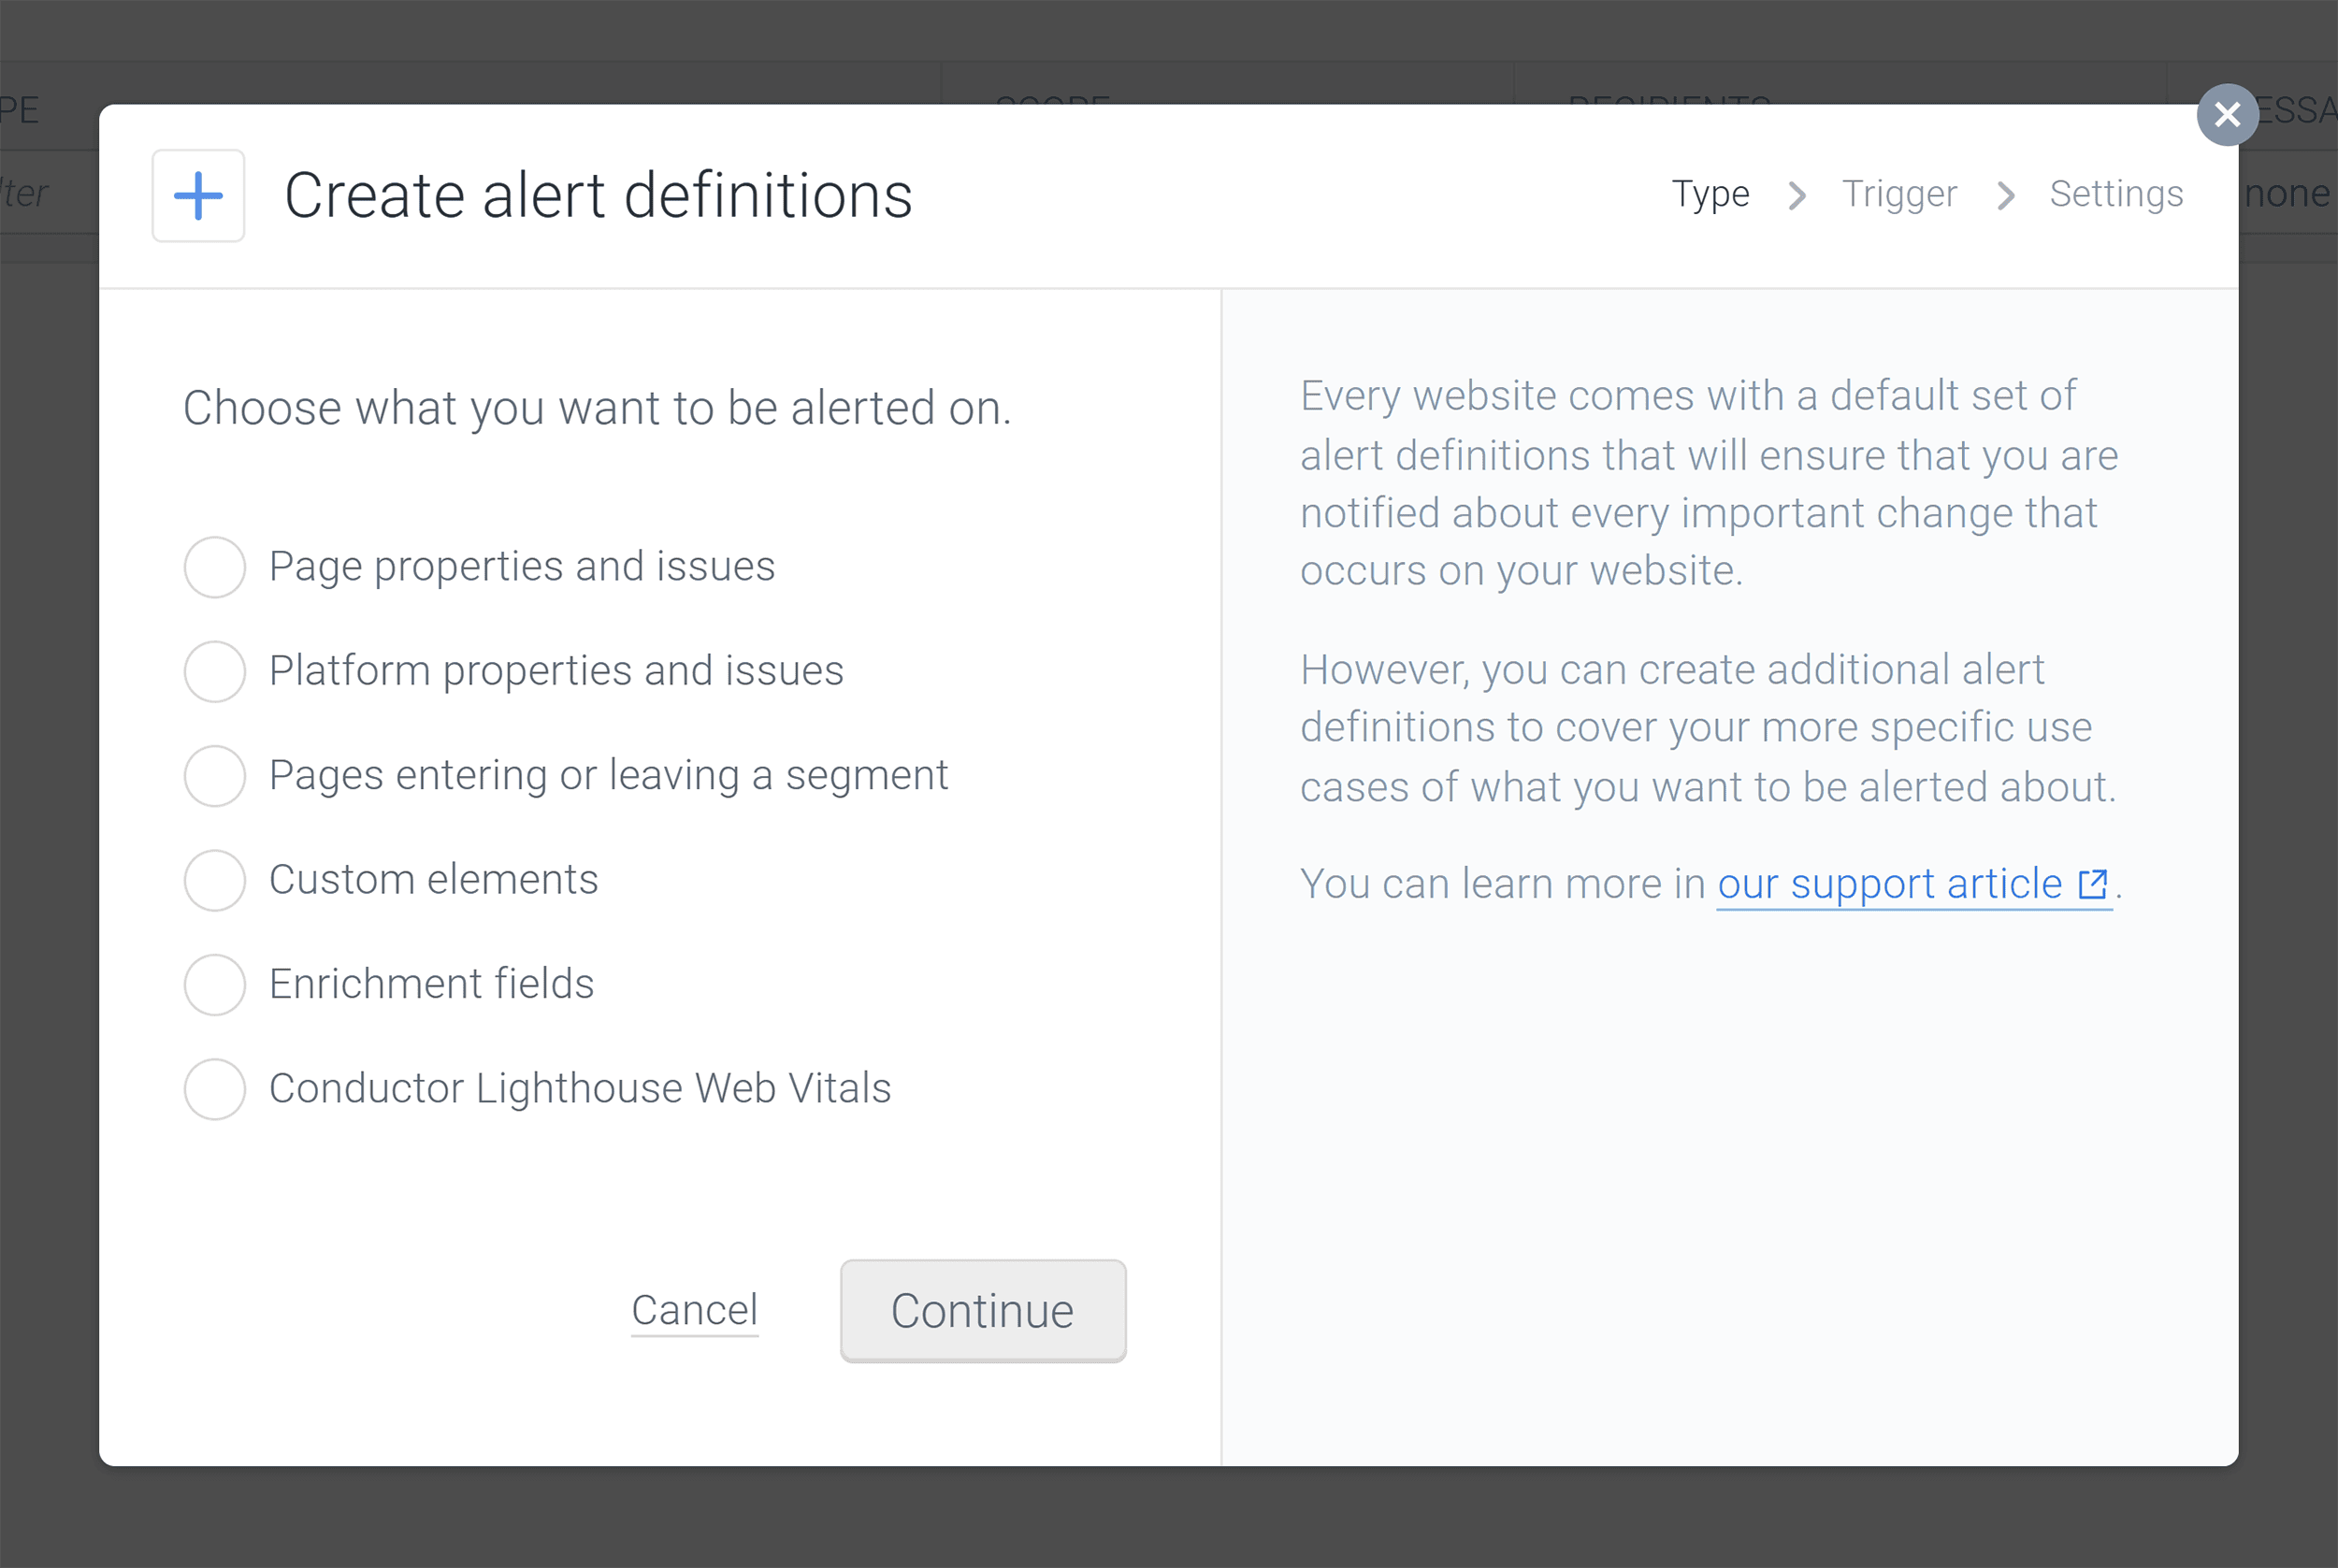Open our support article link

point(1893,883)
